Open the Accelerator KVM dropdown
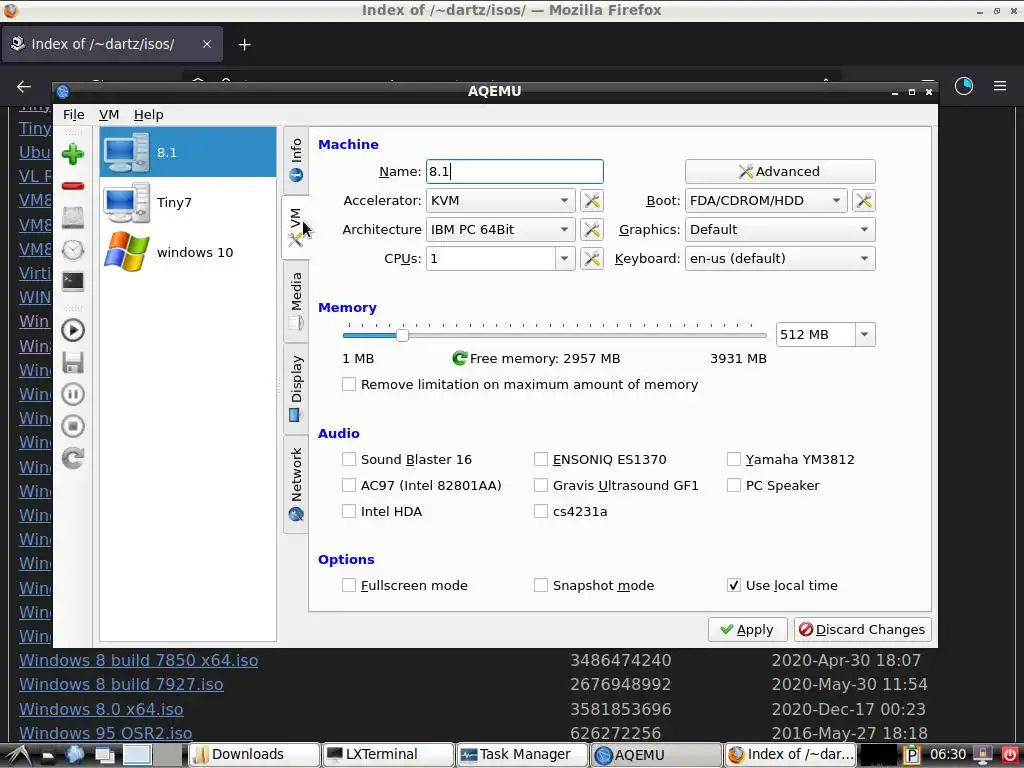 500,200
